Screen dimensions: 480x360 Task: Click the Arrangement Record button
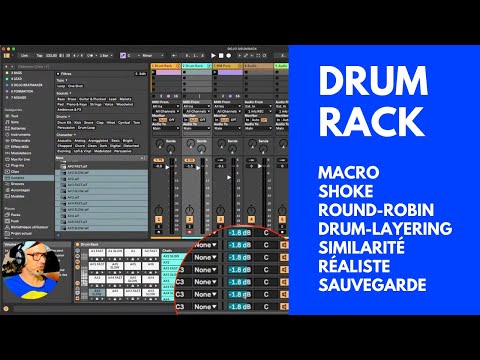[229, 55]
